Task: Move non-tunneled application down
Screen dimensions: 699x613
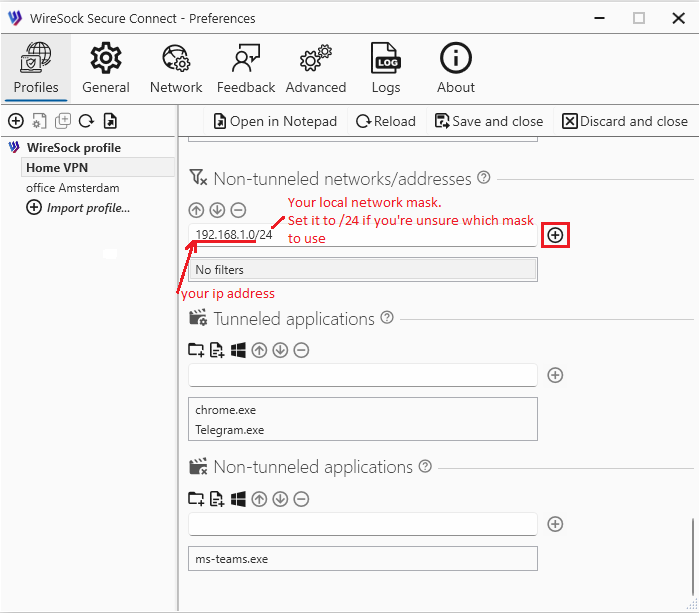Action: (x=280, y=499)
